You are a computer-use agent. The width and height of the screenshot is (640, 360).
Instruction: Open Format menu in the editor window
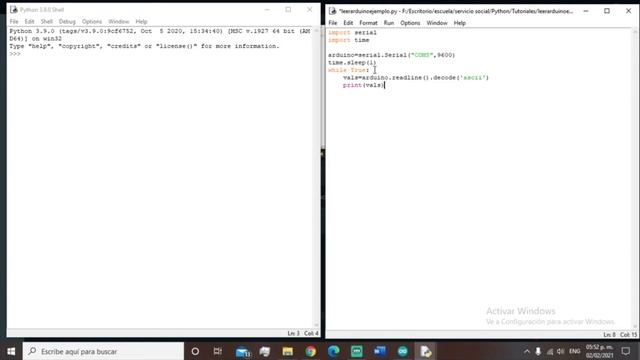[x=368, y=23]
